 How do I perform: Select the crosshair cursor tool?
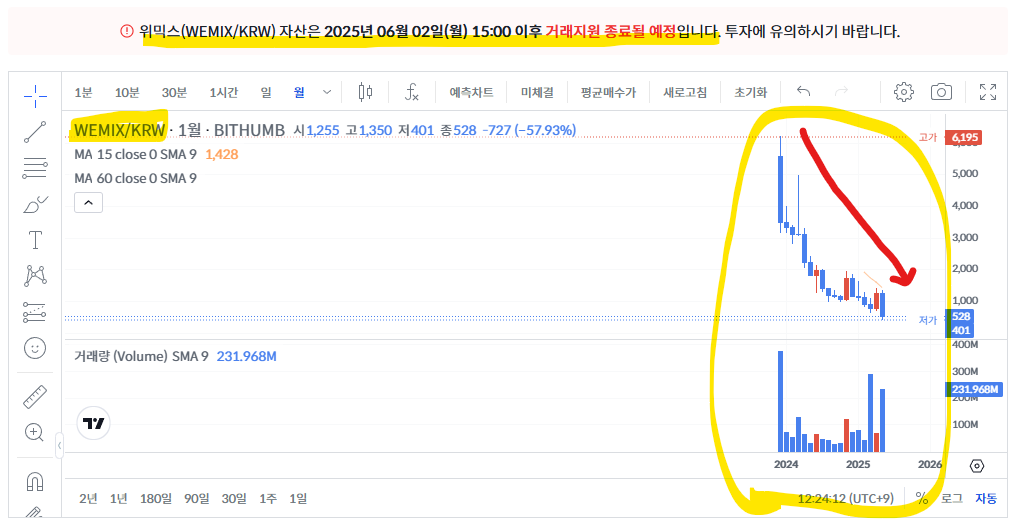(x=35, y=96)
